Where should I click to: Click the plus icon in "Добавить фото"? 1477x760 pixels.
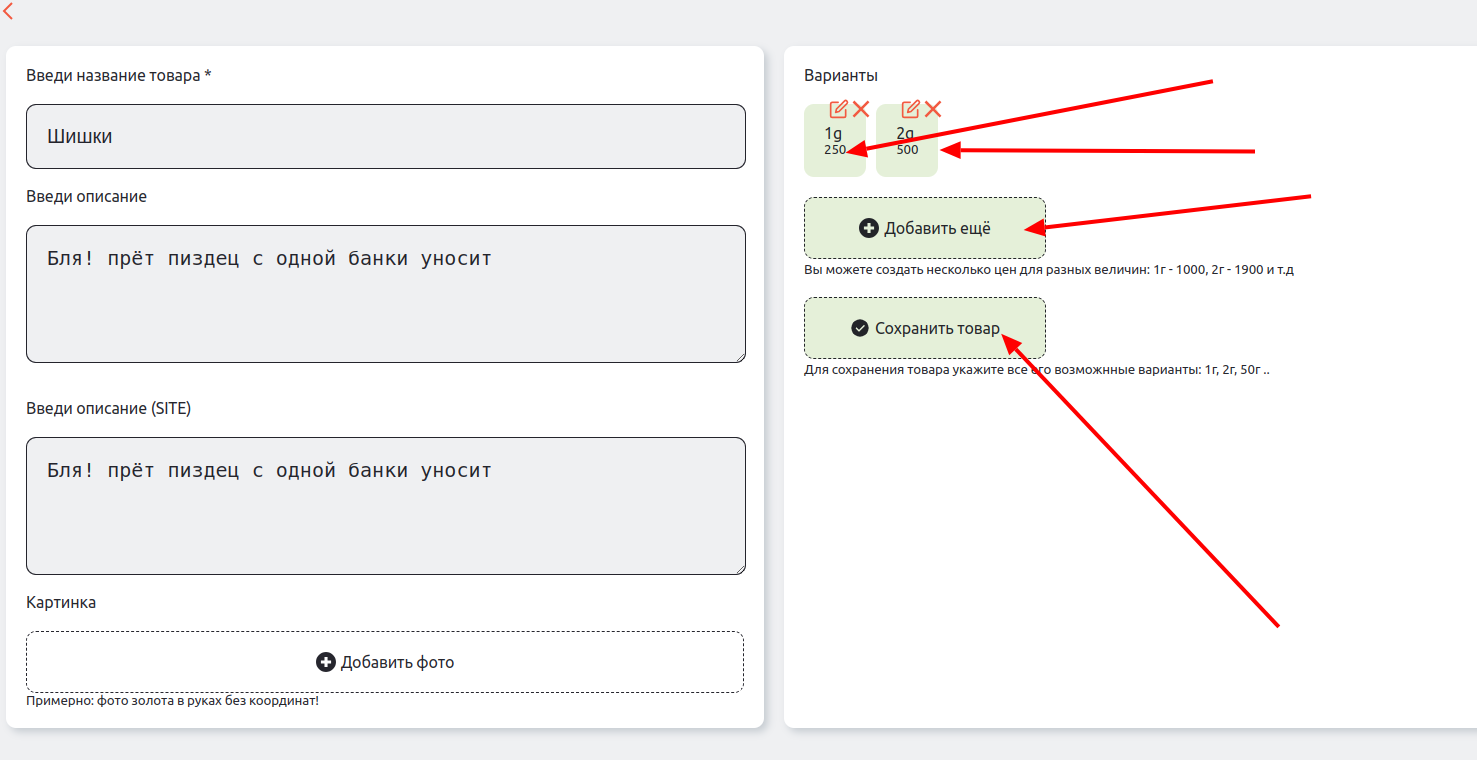pyautogui.click(x=325, y=662)
